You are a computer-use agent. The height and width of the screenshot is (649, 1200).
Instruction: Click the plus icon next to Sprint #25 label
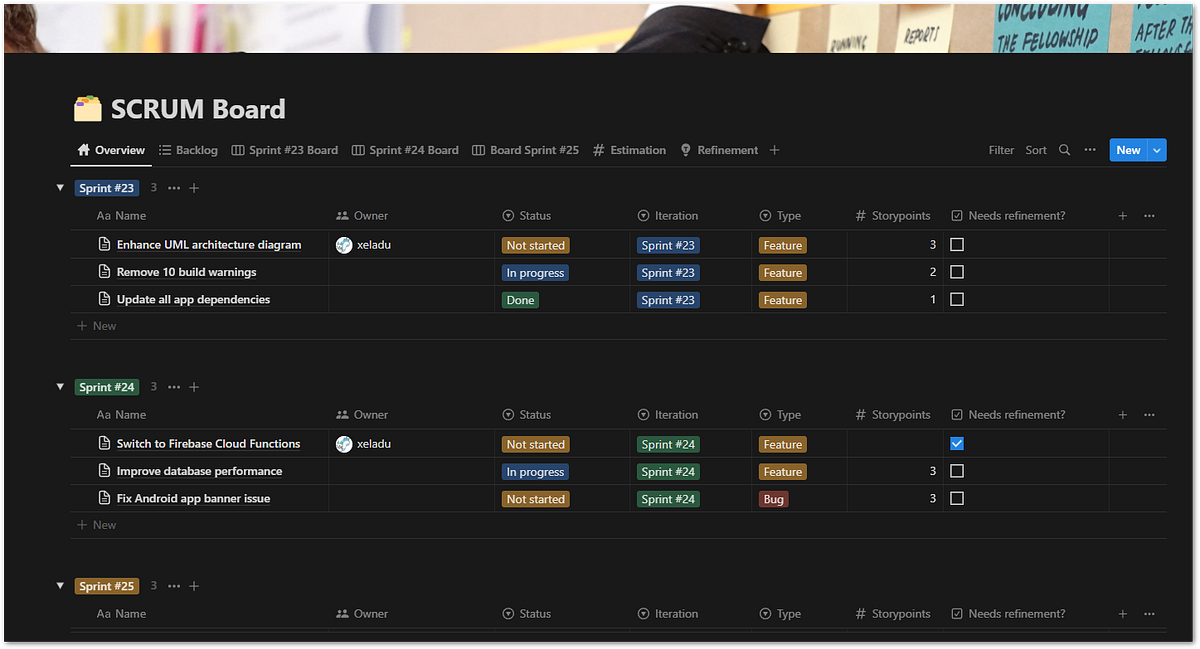coord(194,586)
